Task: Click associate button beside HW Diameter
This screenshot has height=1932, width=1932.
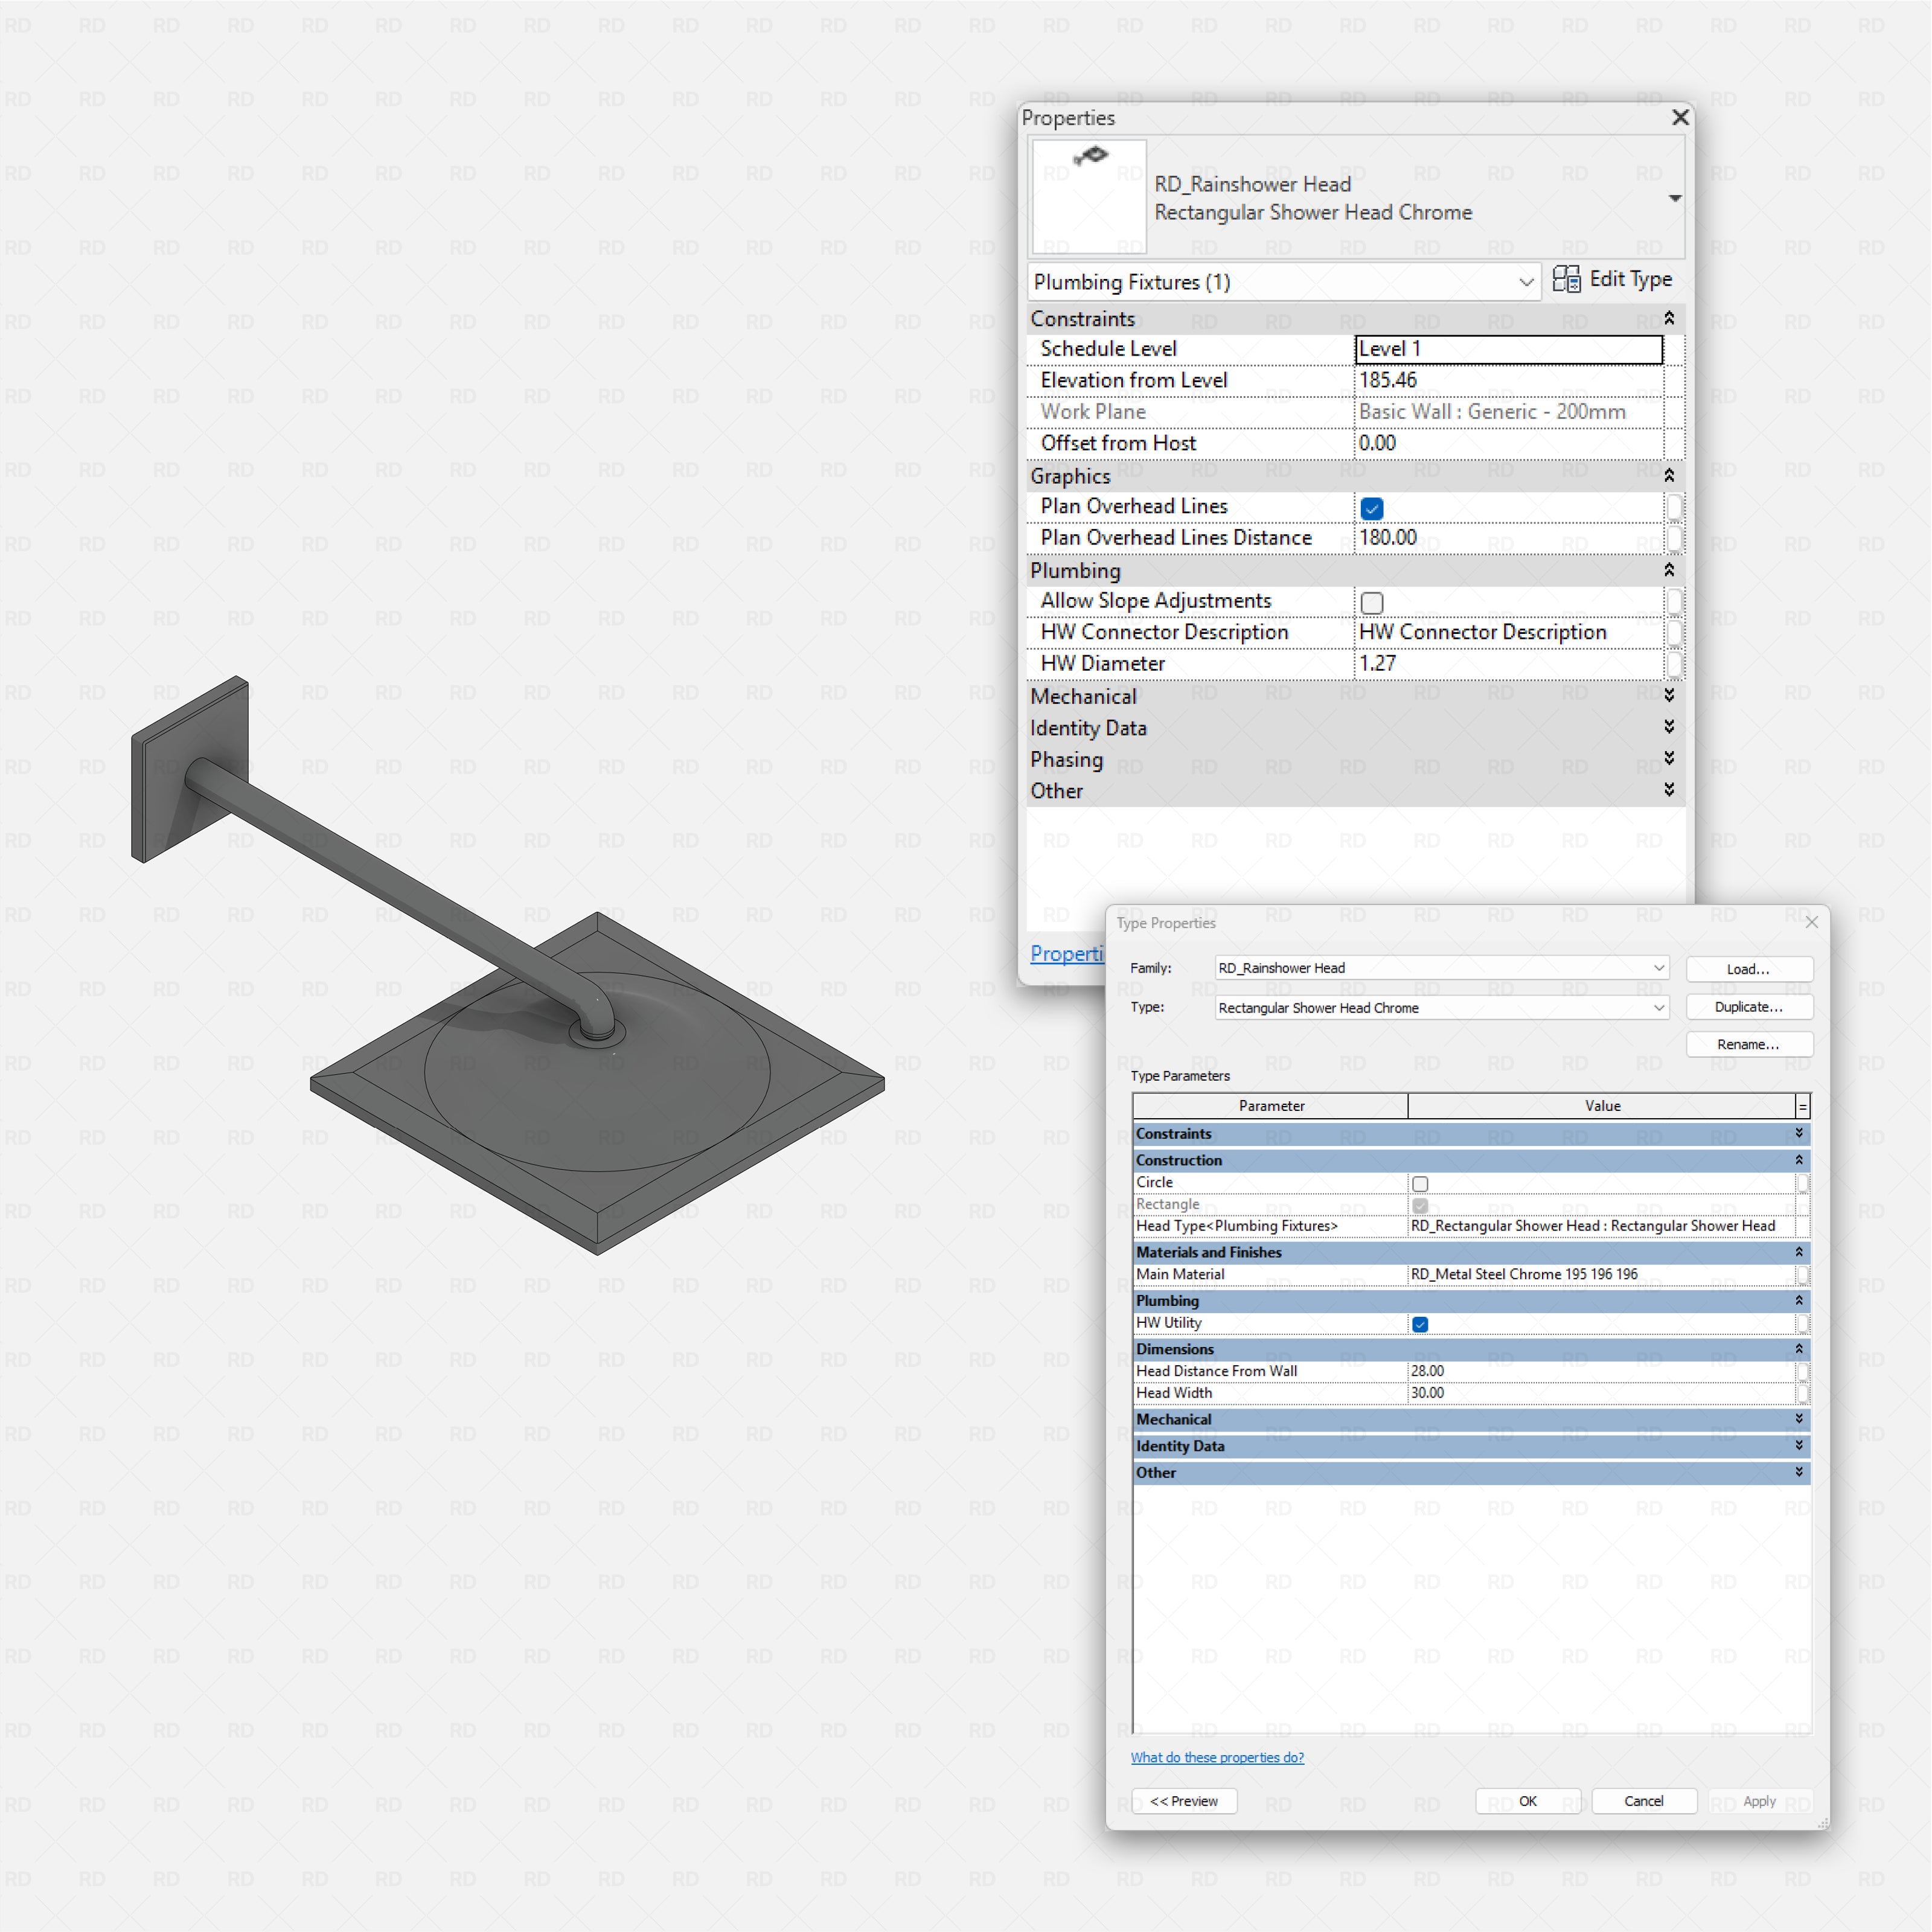Action: click(1674, 664)
